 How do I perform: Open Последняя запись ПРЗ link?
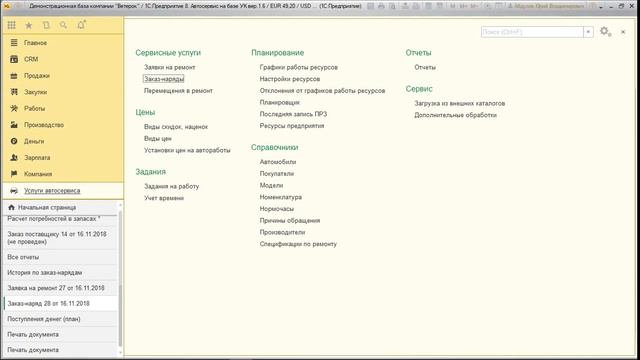tap(293, 114)
